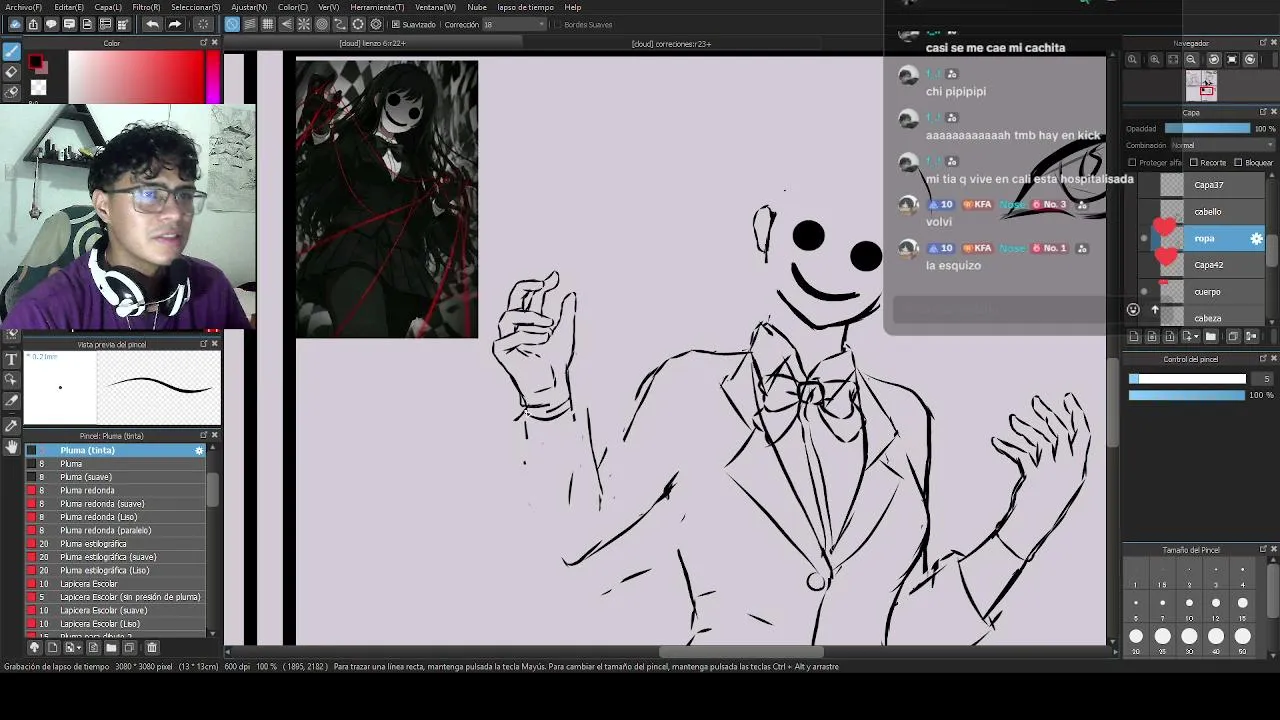Viewport: 1280px width, 720px height.
Task: Click the Undo arrow in the top toolbar
Action: click(x=152, y=24)
